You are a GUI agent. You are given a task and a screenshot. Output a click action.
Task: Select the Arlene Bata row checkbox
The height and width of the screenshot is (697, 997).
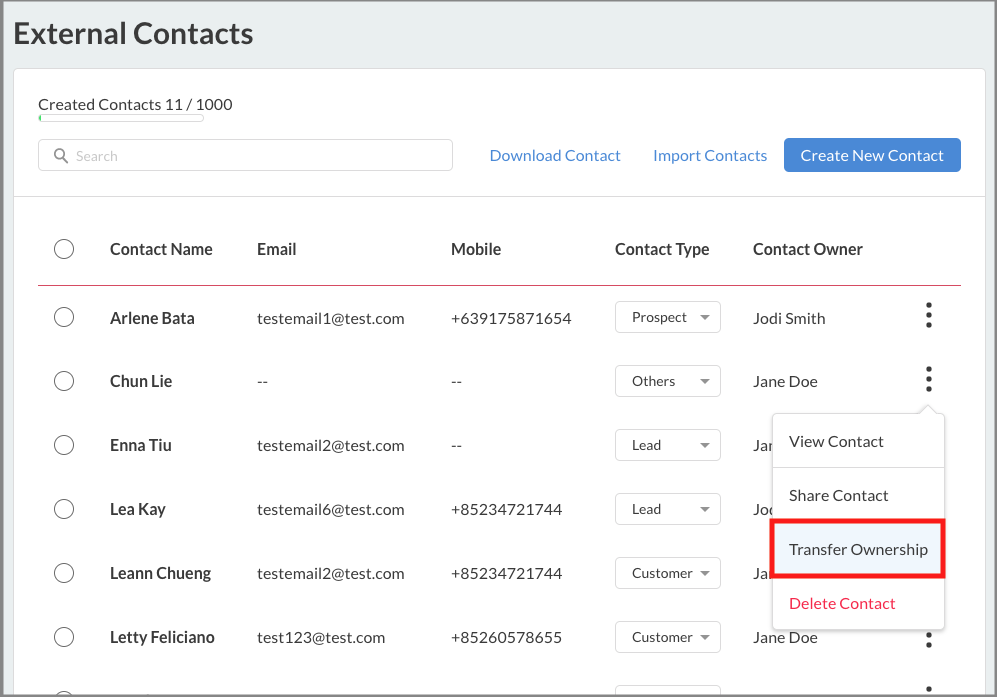[x=64, y=317]
